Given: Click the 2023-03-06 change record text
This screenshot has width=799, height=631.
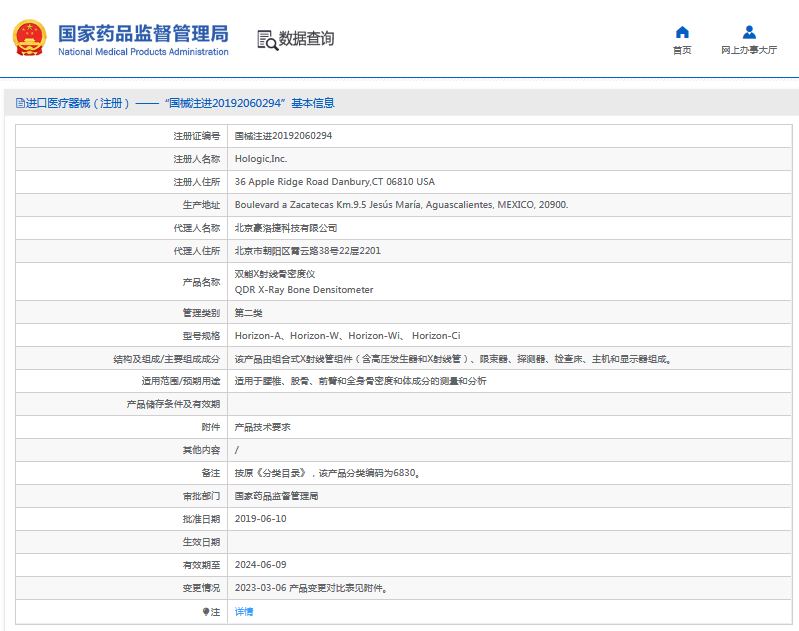Looking at the screenshot, I should coord(311,588).
